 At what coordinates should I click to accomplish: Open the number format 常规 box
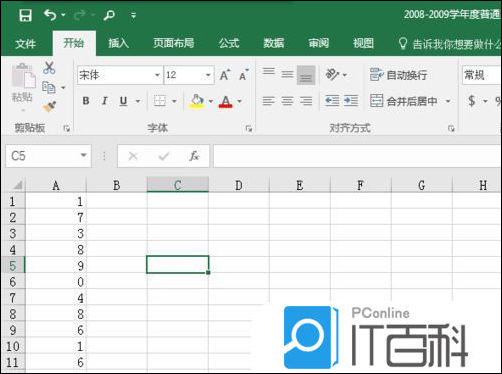coord(481,75)
